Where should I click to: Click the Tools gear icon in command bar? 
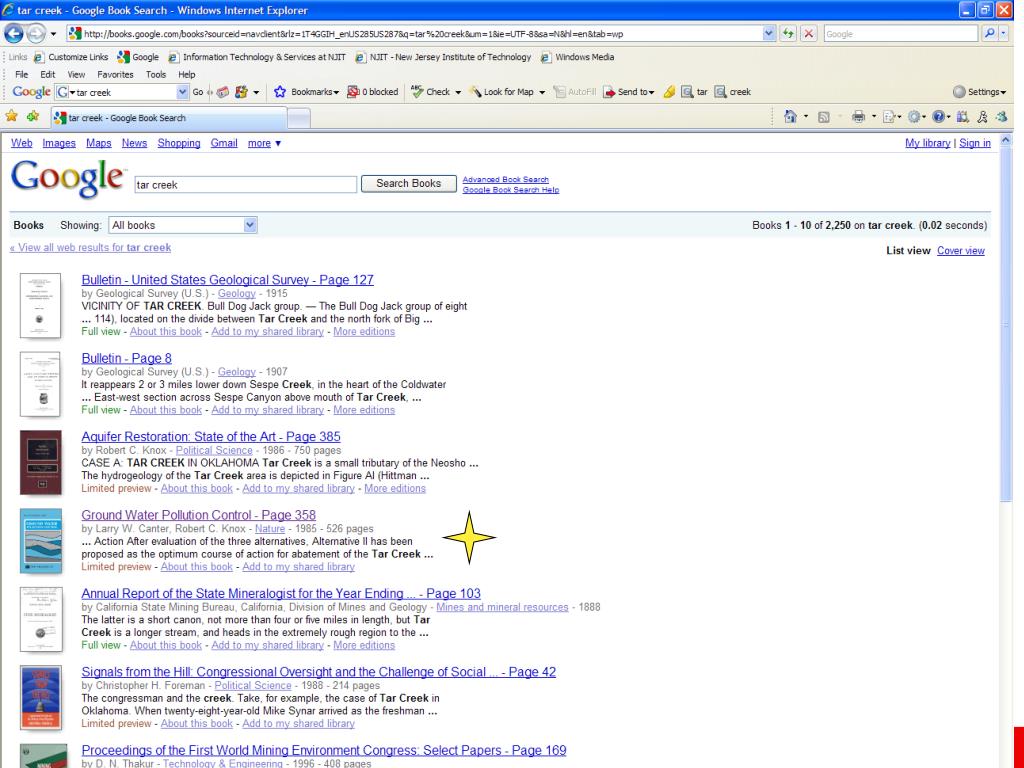(x=914, y=117)
